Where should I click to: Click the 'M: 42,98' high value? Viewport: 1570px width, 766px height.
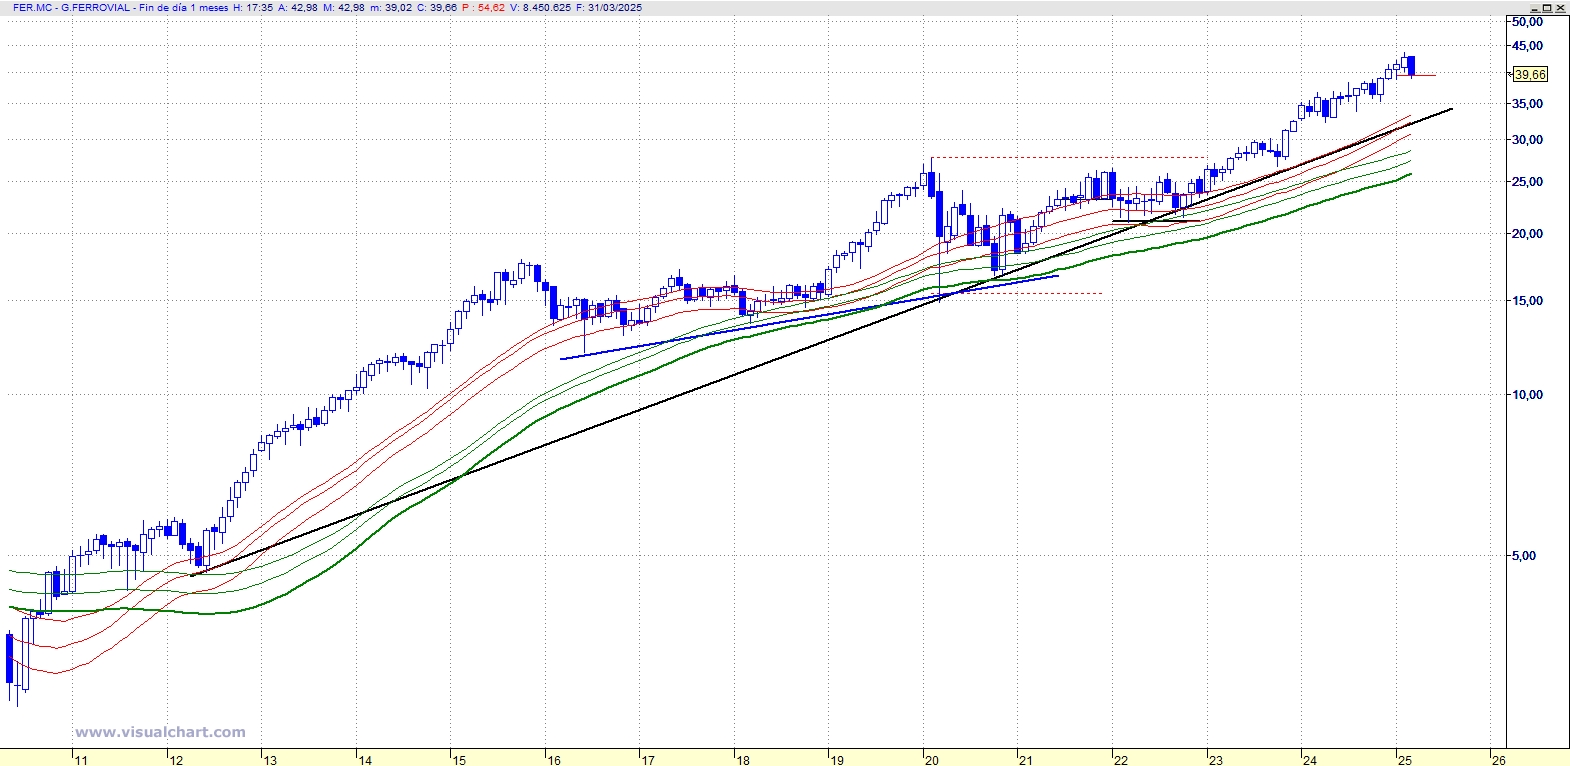344,7
